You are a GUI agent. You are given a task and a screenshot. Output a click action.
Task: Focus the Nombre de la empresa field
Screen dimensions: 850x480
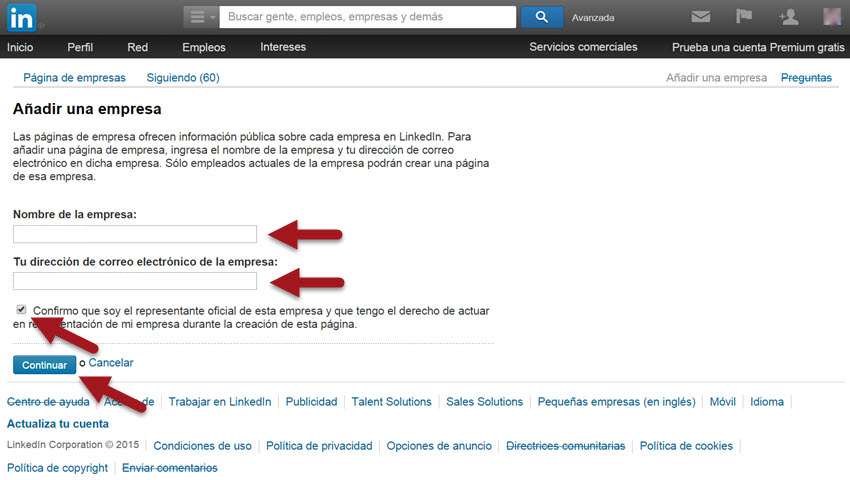pyautogui.click(x=135, y=234)
